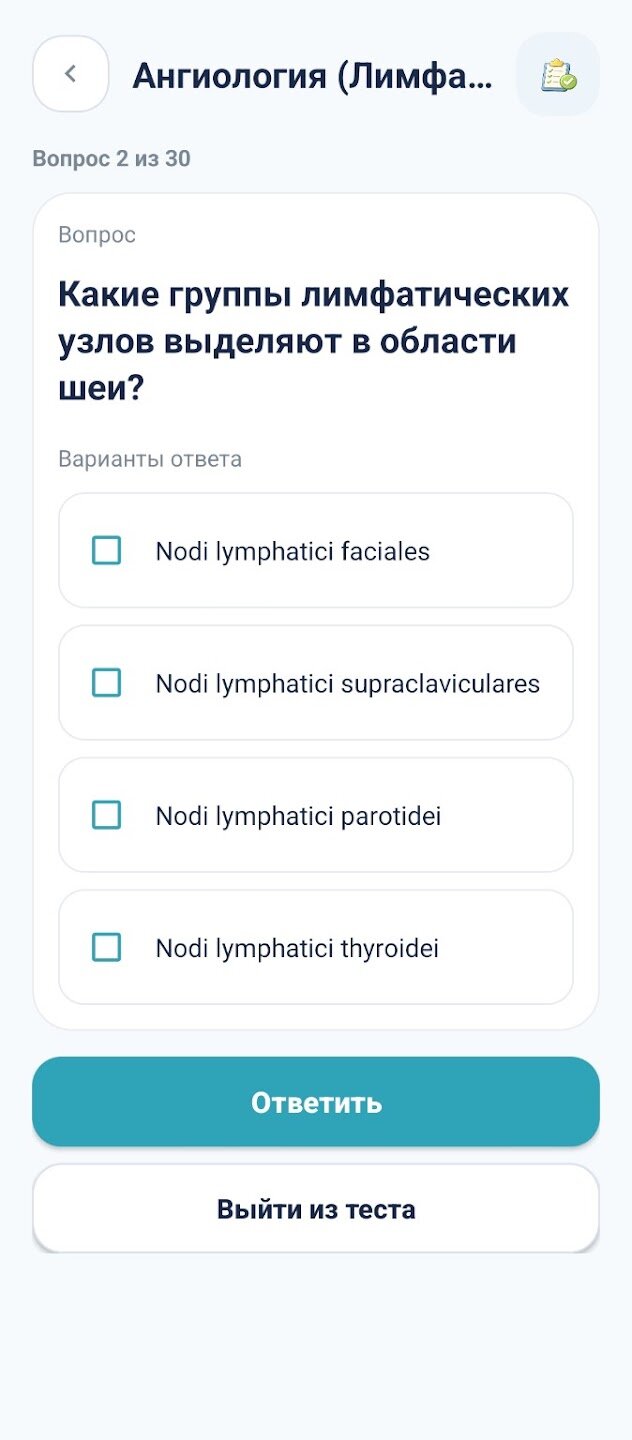This screenshot has height=1440, width=632.
Task: Choose the Nodi lymphatici supraclaviculares option label
Action: [347, 684]
